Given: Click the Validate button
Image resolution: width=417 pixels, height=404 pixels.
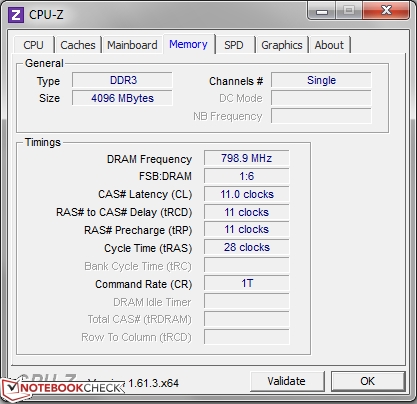Looking at the screenshot, I should coord(287,381).
